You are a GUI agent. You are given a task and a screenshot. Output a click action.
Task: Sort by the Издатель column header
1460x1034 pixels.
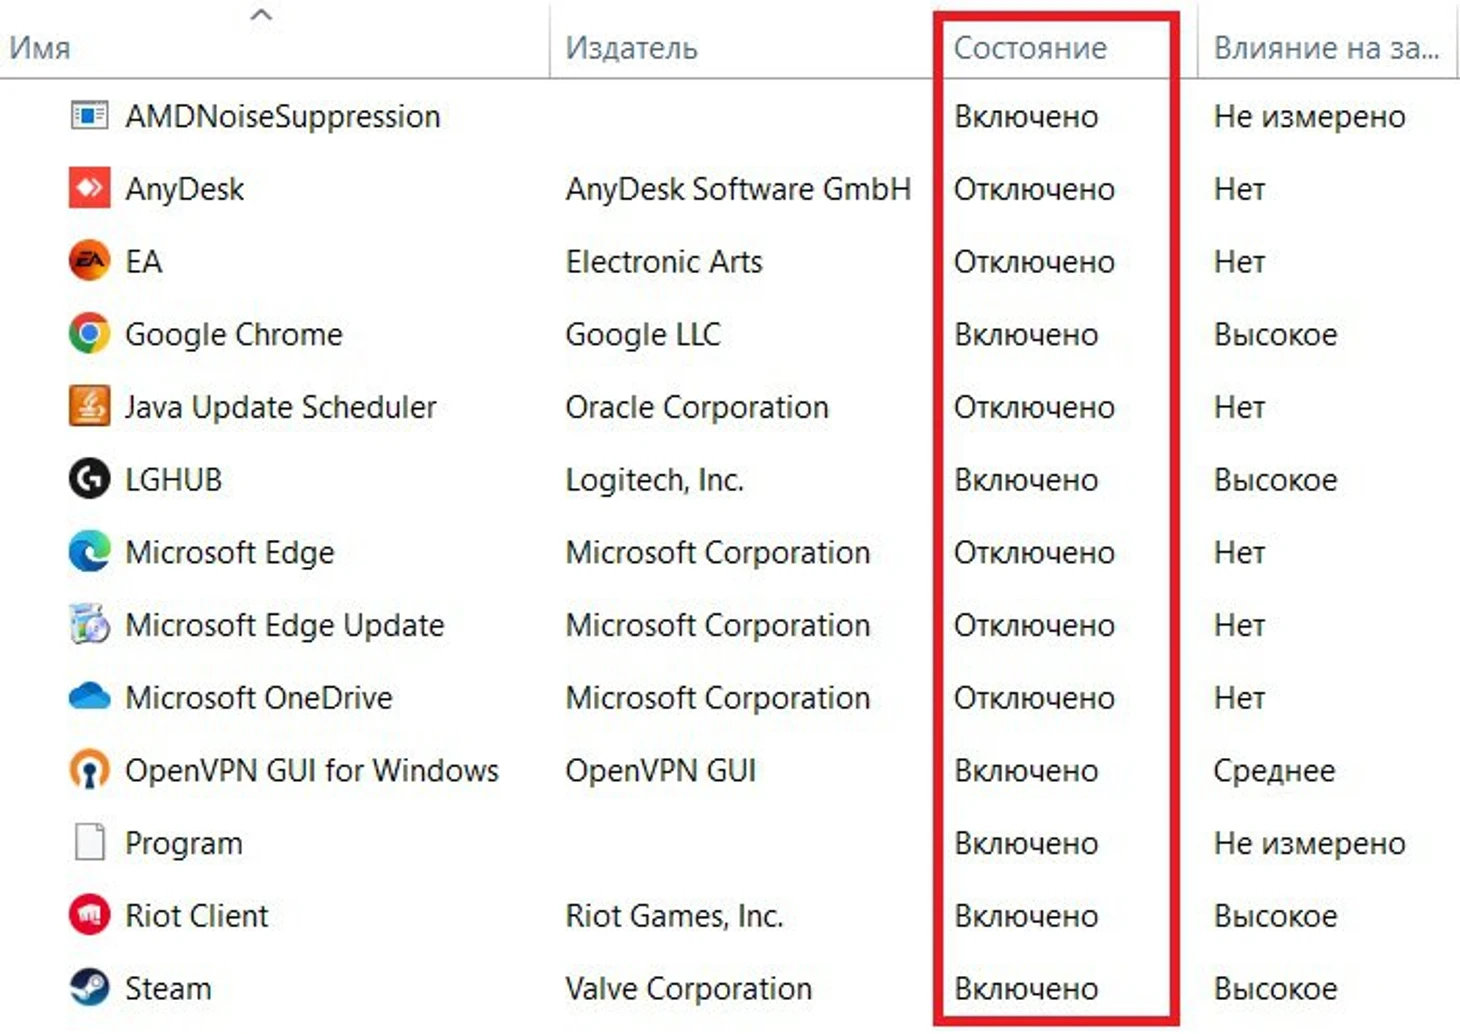click(631, 48)
